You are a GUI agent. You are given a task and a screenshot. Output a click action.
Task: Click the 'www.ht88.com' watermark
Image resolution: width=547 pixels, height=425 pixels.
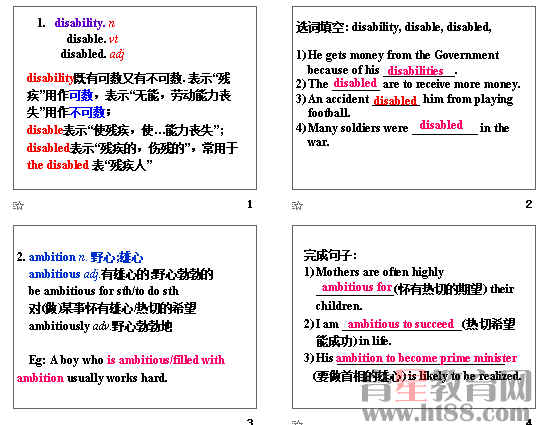(x=447, y=414)
